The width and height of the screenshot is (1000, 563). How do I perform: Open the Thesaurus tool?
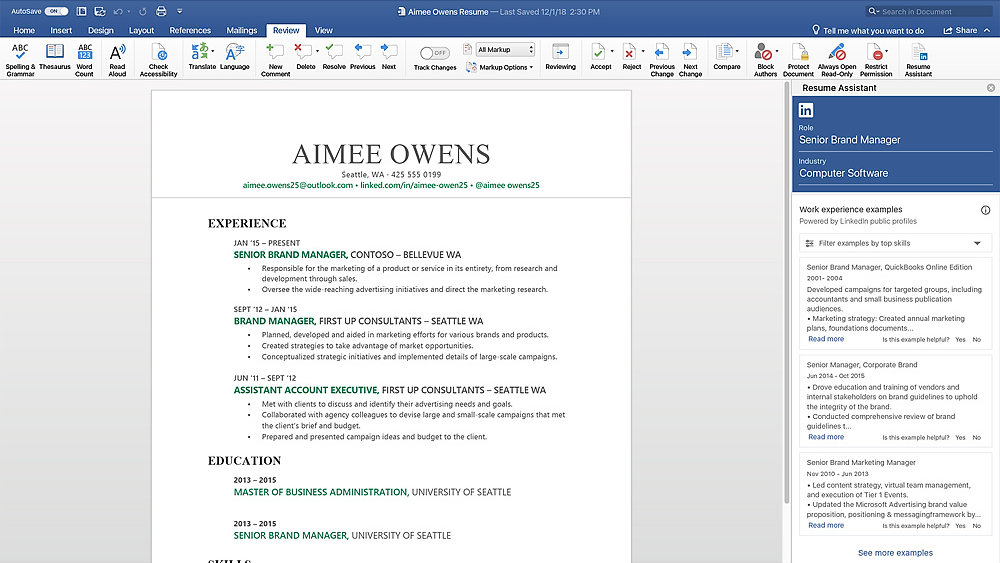point(55,57)
